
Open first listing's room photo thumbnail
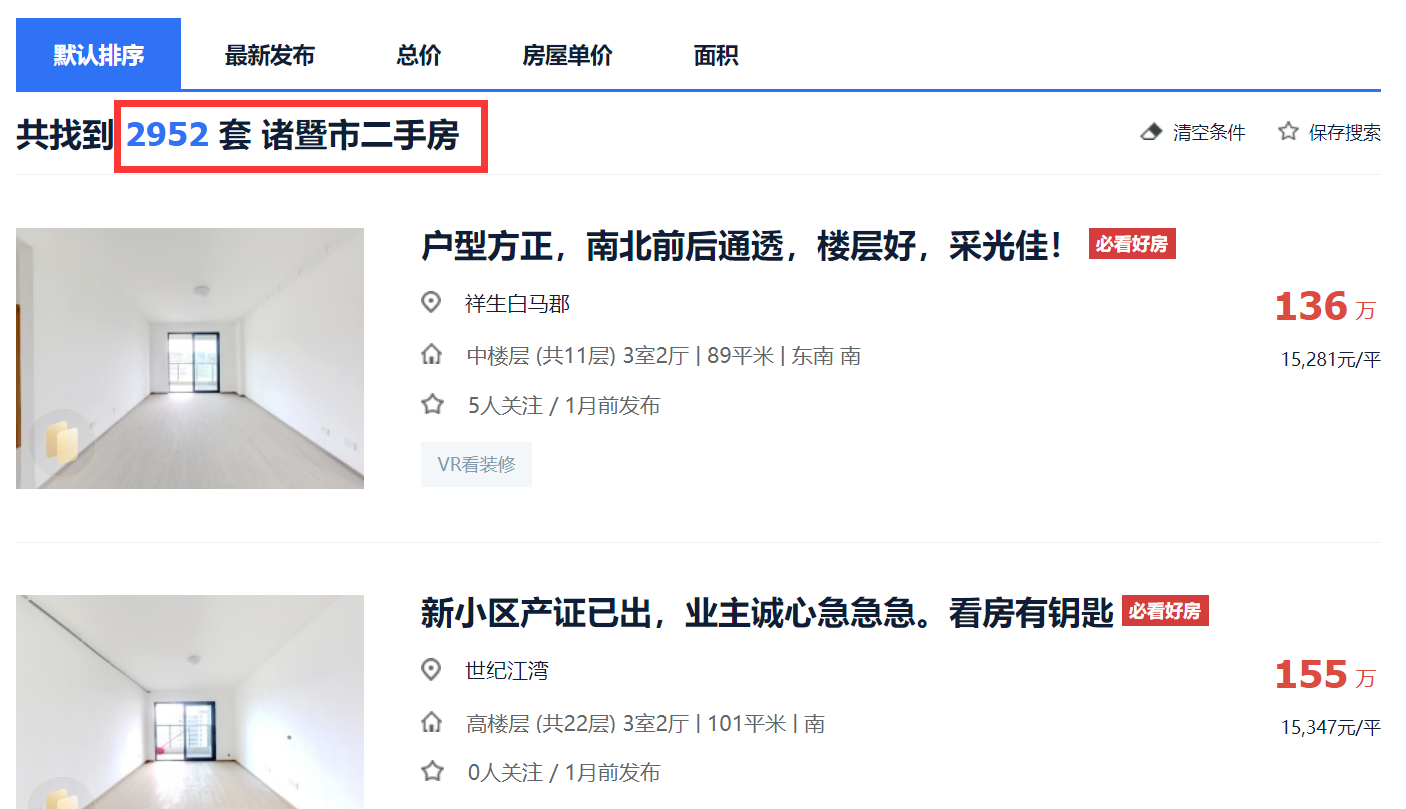(190, 358)
